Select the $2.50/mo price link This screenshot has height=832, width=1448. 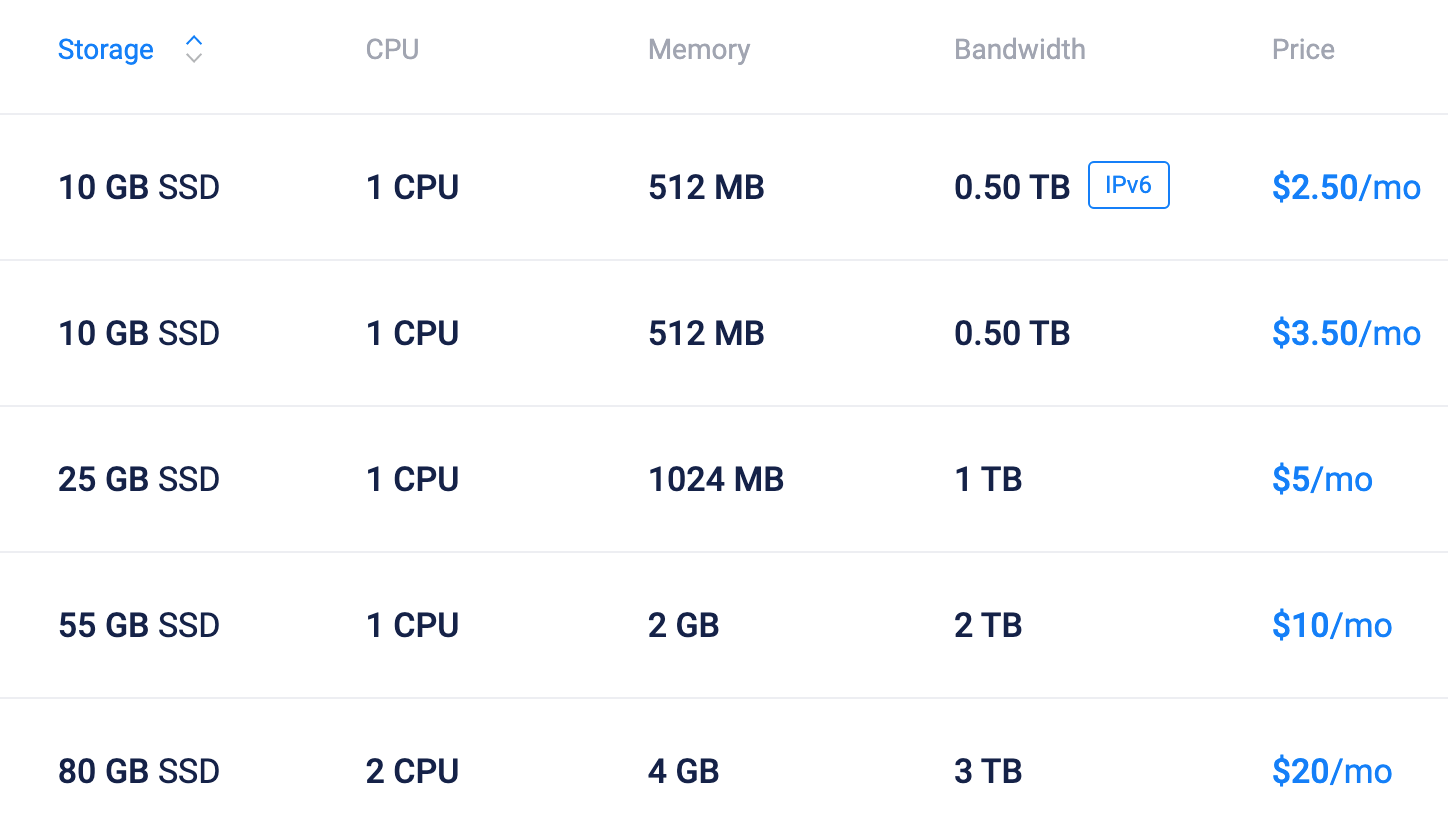1346,187
